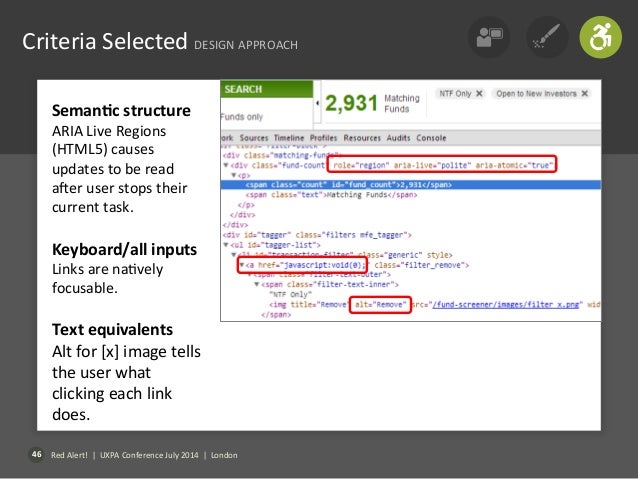Collapse the div class fund-count node
Screen dimensions: 638x479
[226, 165]
